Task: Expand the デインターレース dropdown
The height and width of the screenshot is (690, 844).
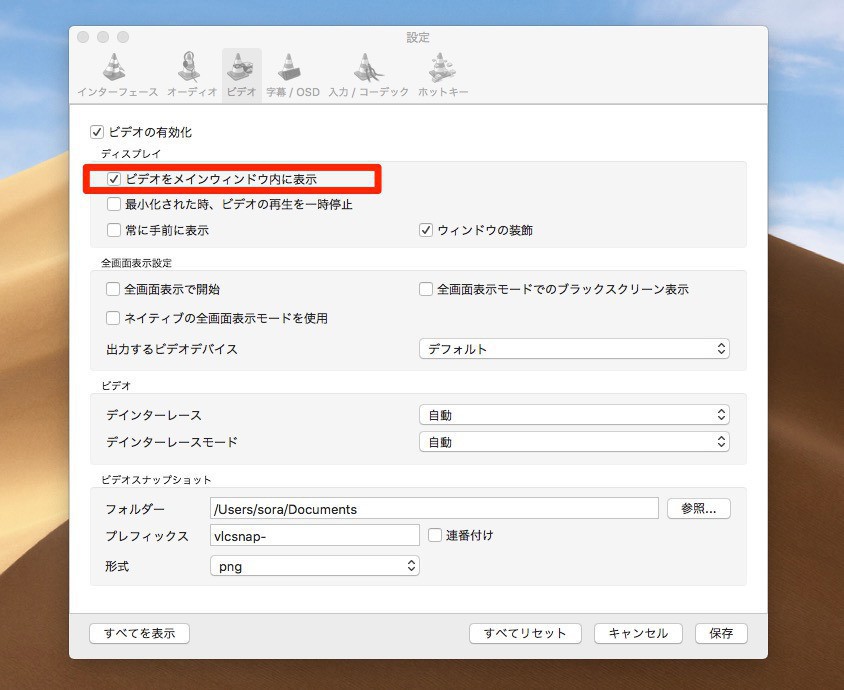Action: coord(573,414)
